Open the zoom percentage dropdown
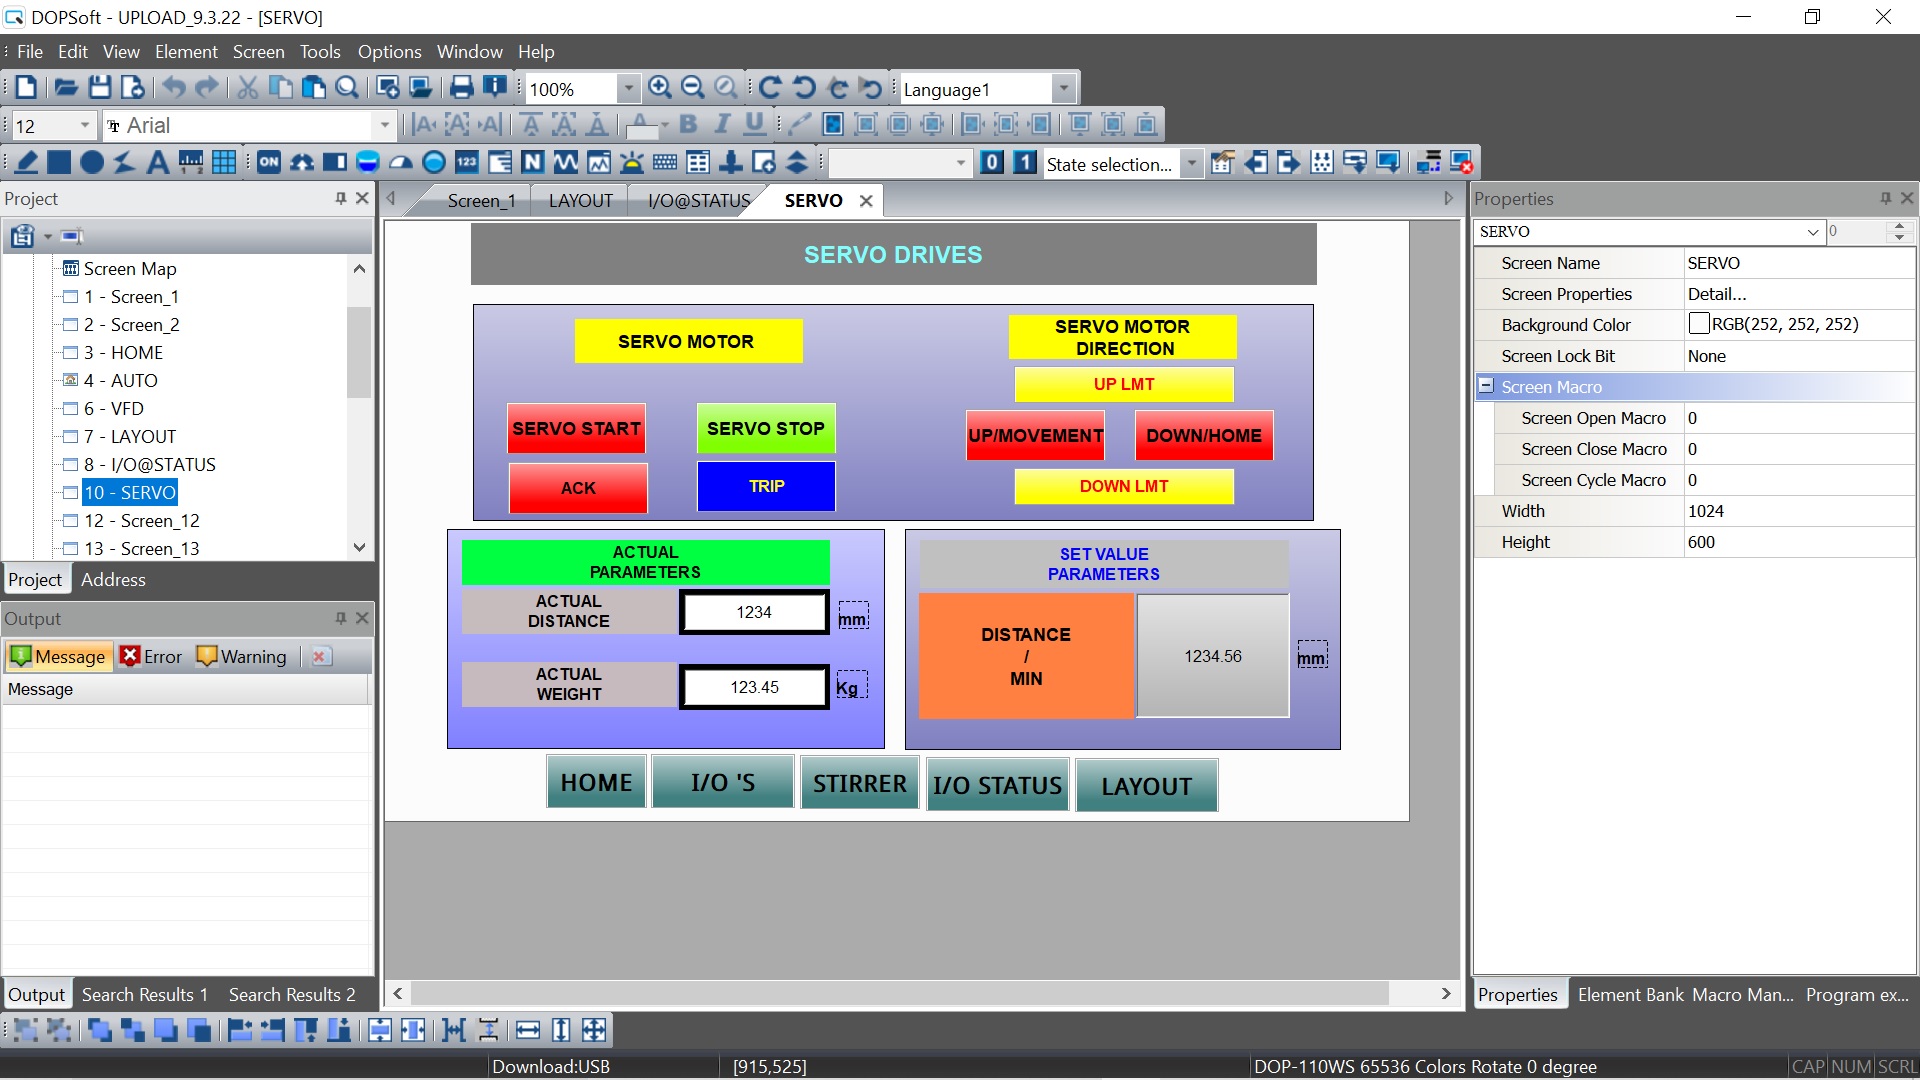Image resolution: width=1920 pixels, height=1080 pixels. [628, 88]
